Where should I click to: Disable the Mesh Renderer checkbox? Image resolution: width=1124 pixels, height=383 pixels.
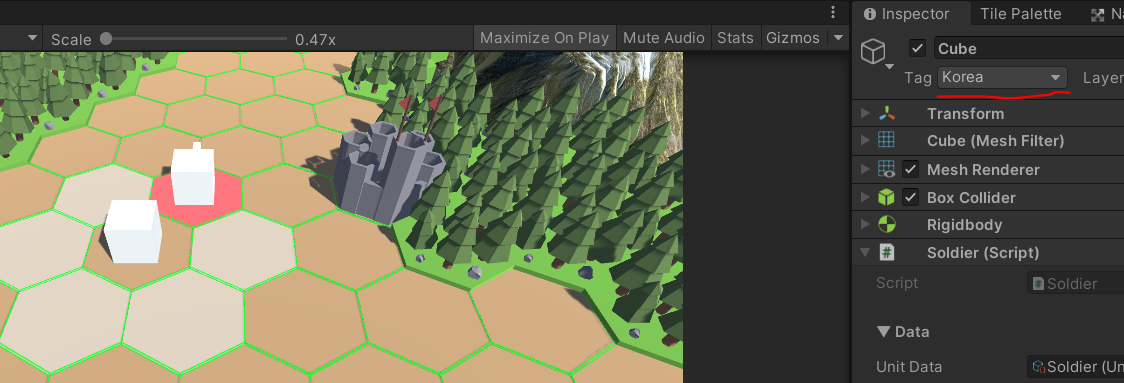910,169
